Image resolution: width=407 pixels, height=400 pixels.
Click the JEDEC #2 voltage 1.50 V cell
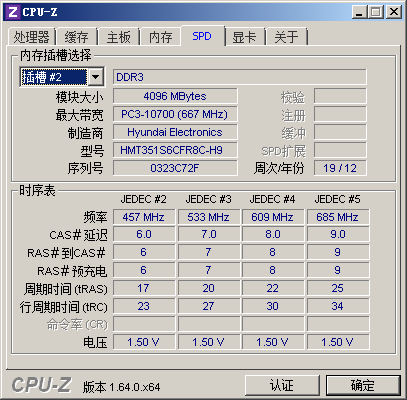[x=144, y=342]
